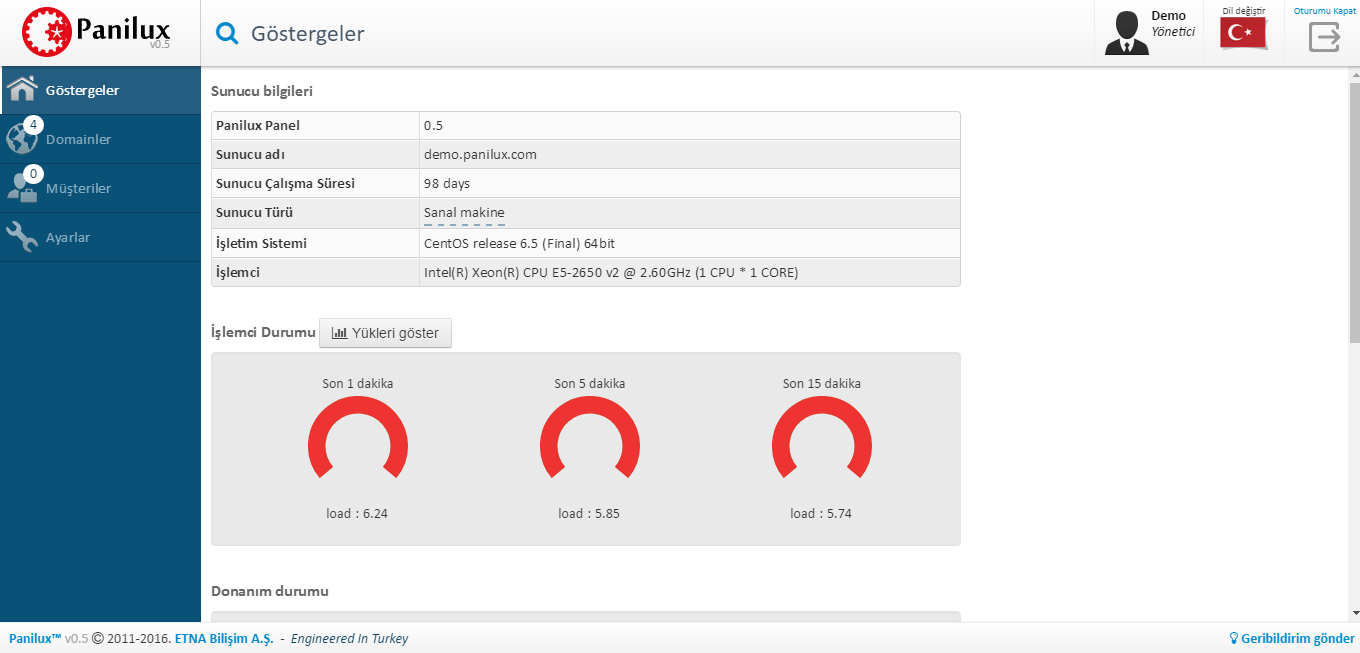1360x653 pixels.
Task: Click the Demo user avatar icon
Action: (1126, 34)
